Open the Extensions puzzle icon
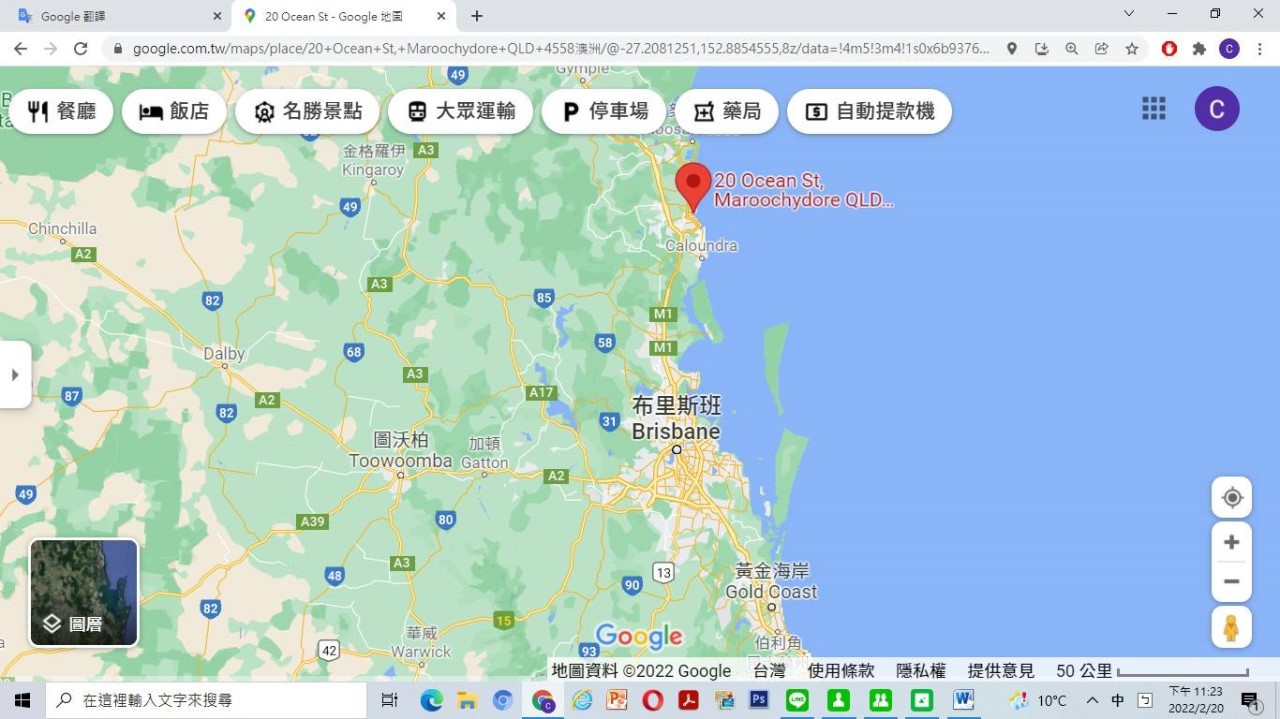1280x719 pixels. [x=1199, y=48]
